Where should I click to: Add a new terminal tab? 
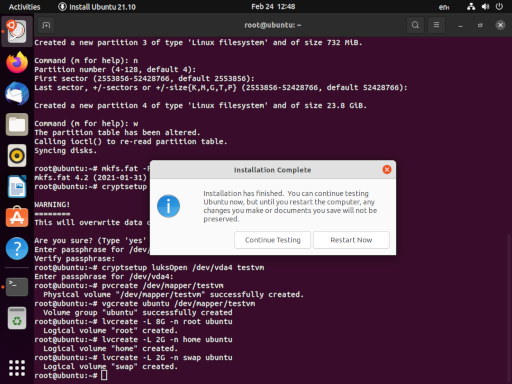tap(46, 25)
